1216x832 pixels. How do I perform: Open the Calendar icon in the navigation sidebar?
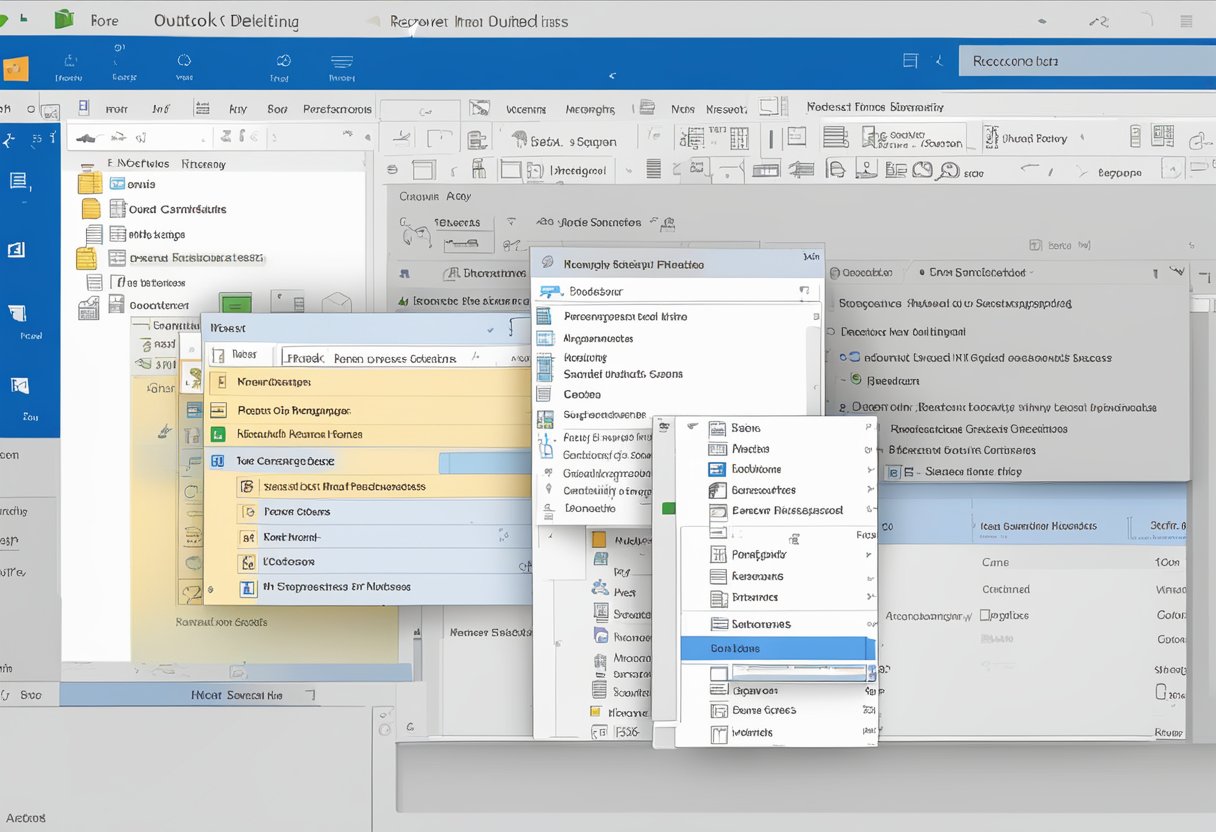point(30,250)
